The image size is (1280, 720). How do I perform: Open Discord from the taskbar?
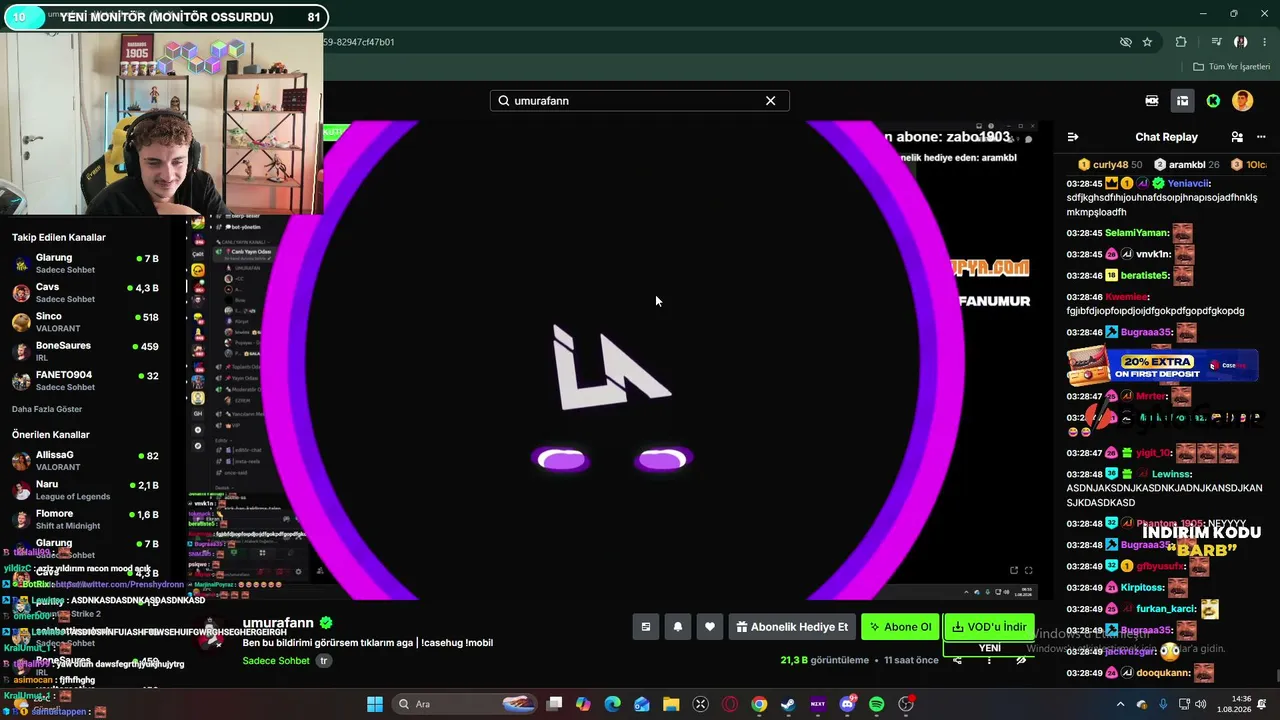click(x=848, y=704)
